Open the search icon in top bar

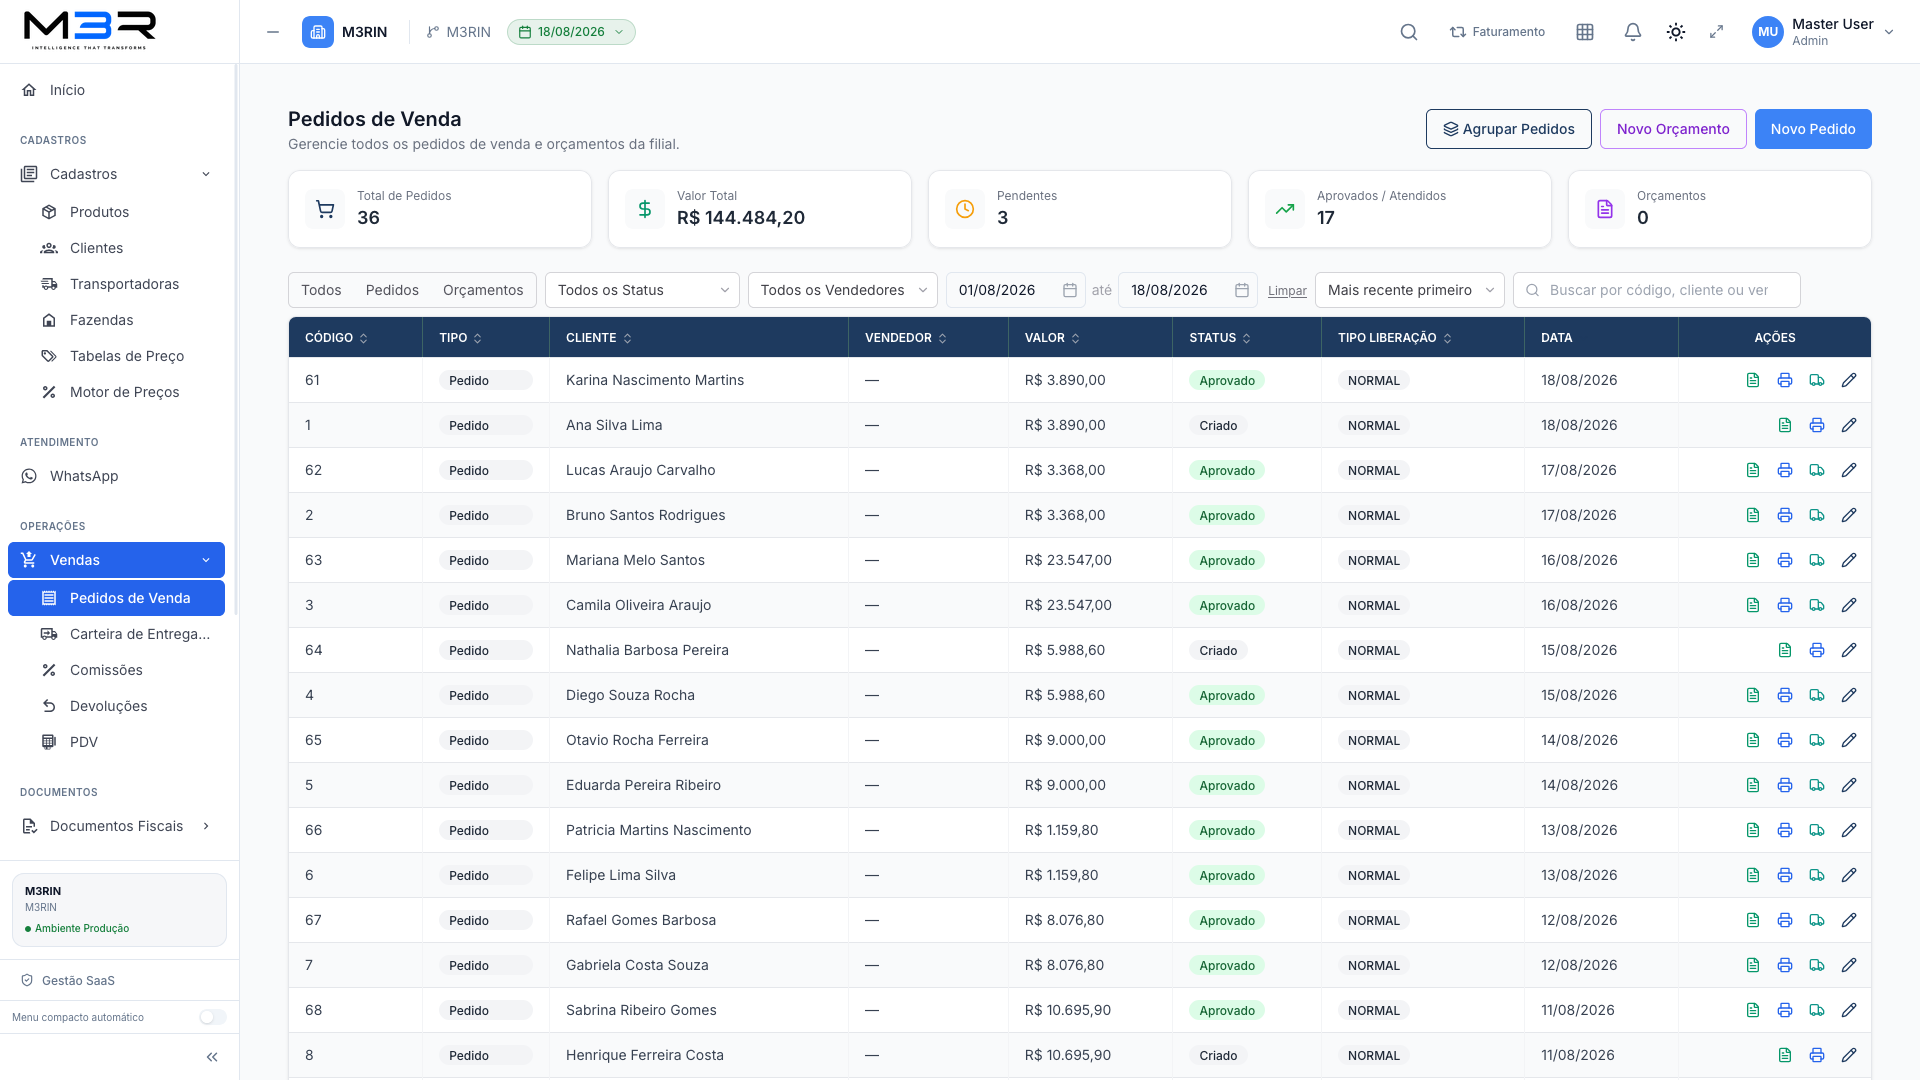[1409, 32]
